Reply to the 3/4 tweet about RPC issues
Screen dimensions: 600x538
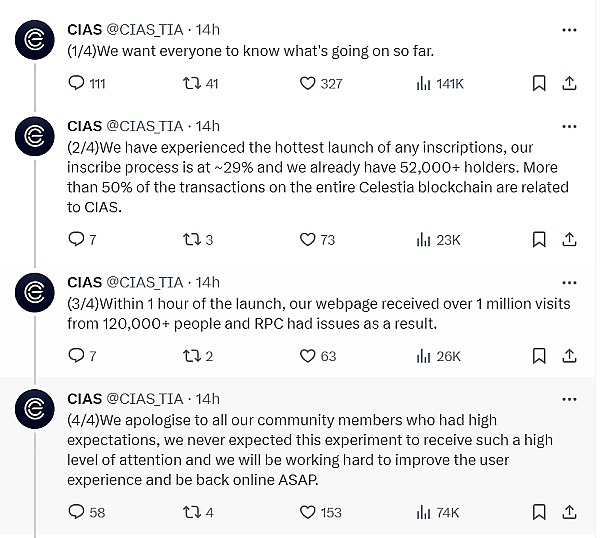coord(76,356)
